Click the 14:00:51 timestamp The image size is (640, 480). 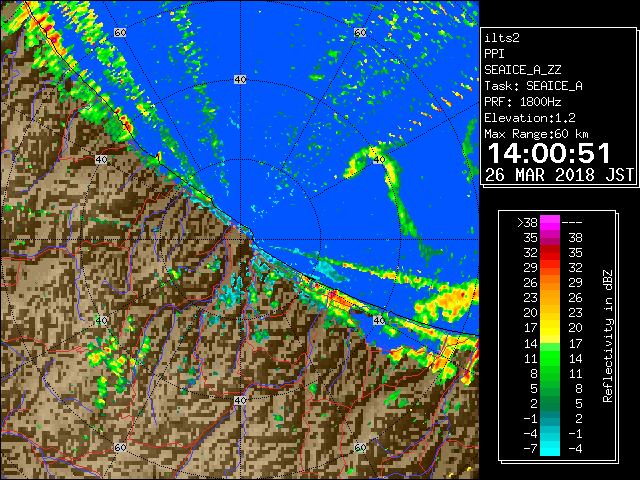point(549,153)
